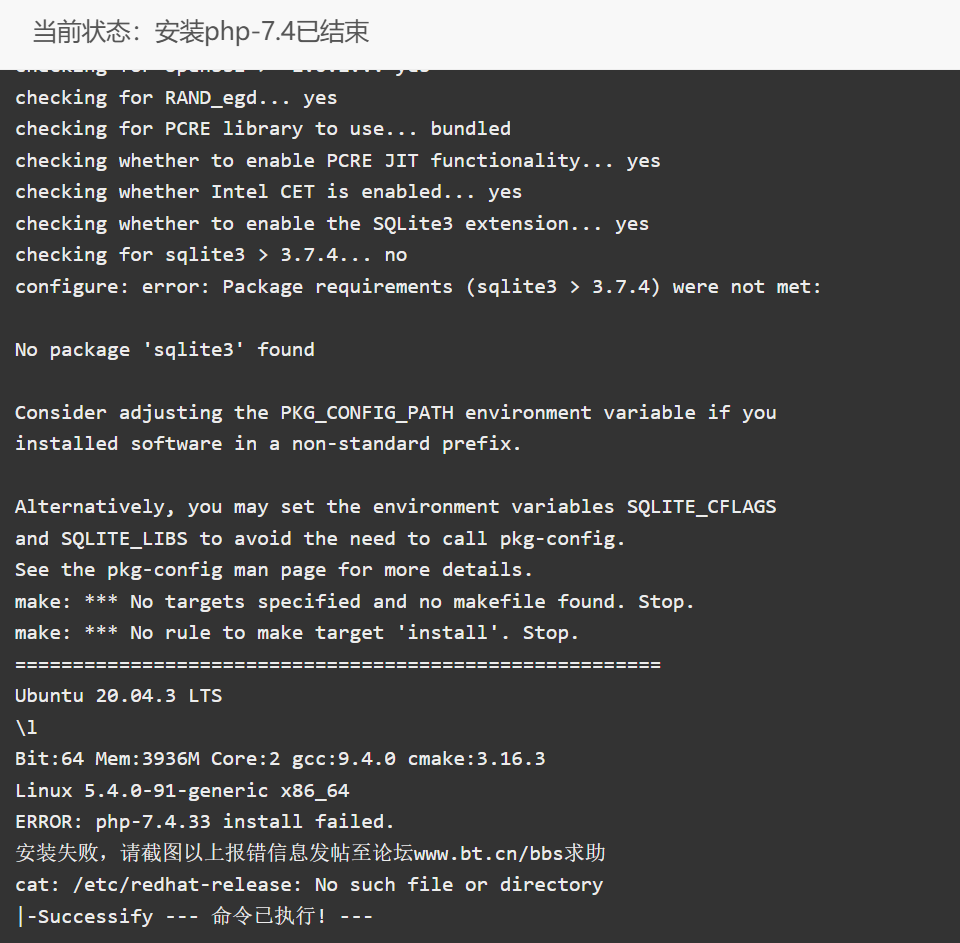Click the PKG_CONFIG_PATH environment variable text
The width and height of the screenshot is (960, 943).
367,413
